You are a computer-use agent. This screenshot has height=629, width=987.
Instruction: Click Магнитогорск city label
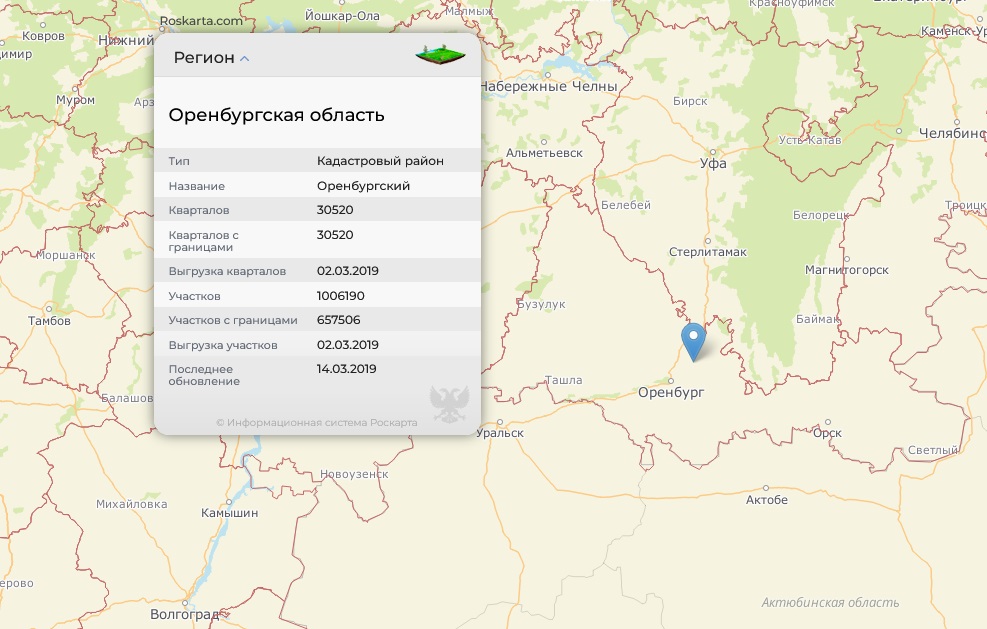(847, 270)
